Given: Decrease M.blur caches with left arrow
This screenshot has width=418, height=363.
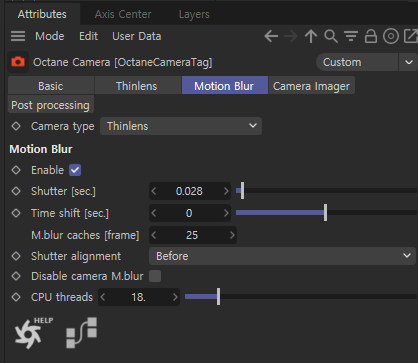Looking at the screenshot, I should [x=153, y=235].
